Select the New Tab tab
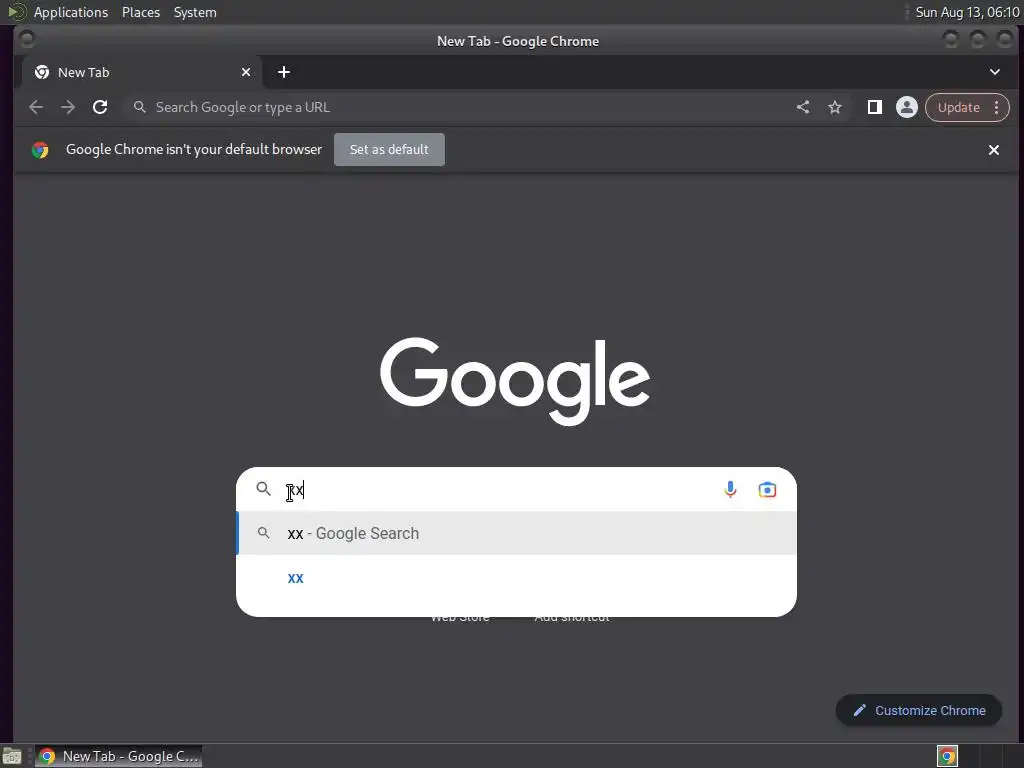 (142, 72)
